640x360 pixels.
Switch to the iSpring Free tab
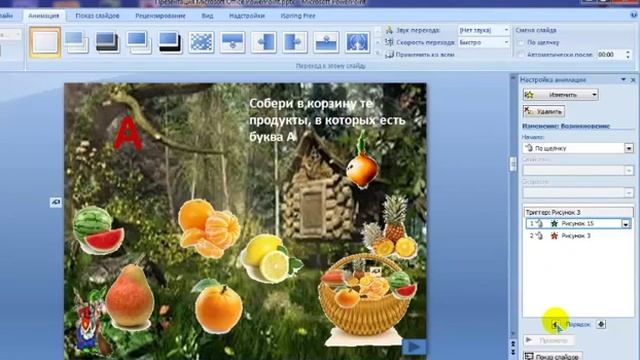point(298,16)
